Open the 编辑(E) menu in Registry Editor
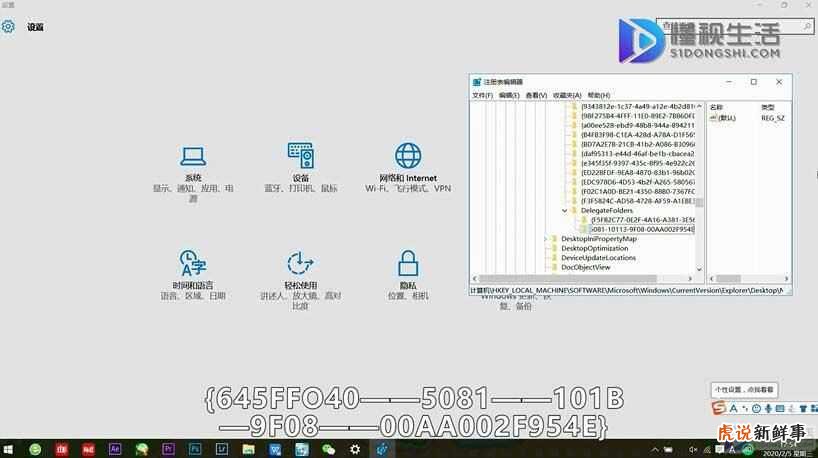818x458 pixels. [x=509, y=95]
